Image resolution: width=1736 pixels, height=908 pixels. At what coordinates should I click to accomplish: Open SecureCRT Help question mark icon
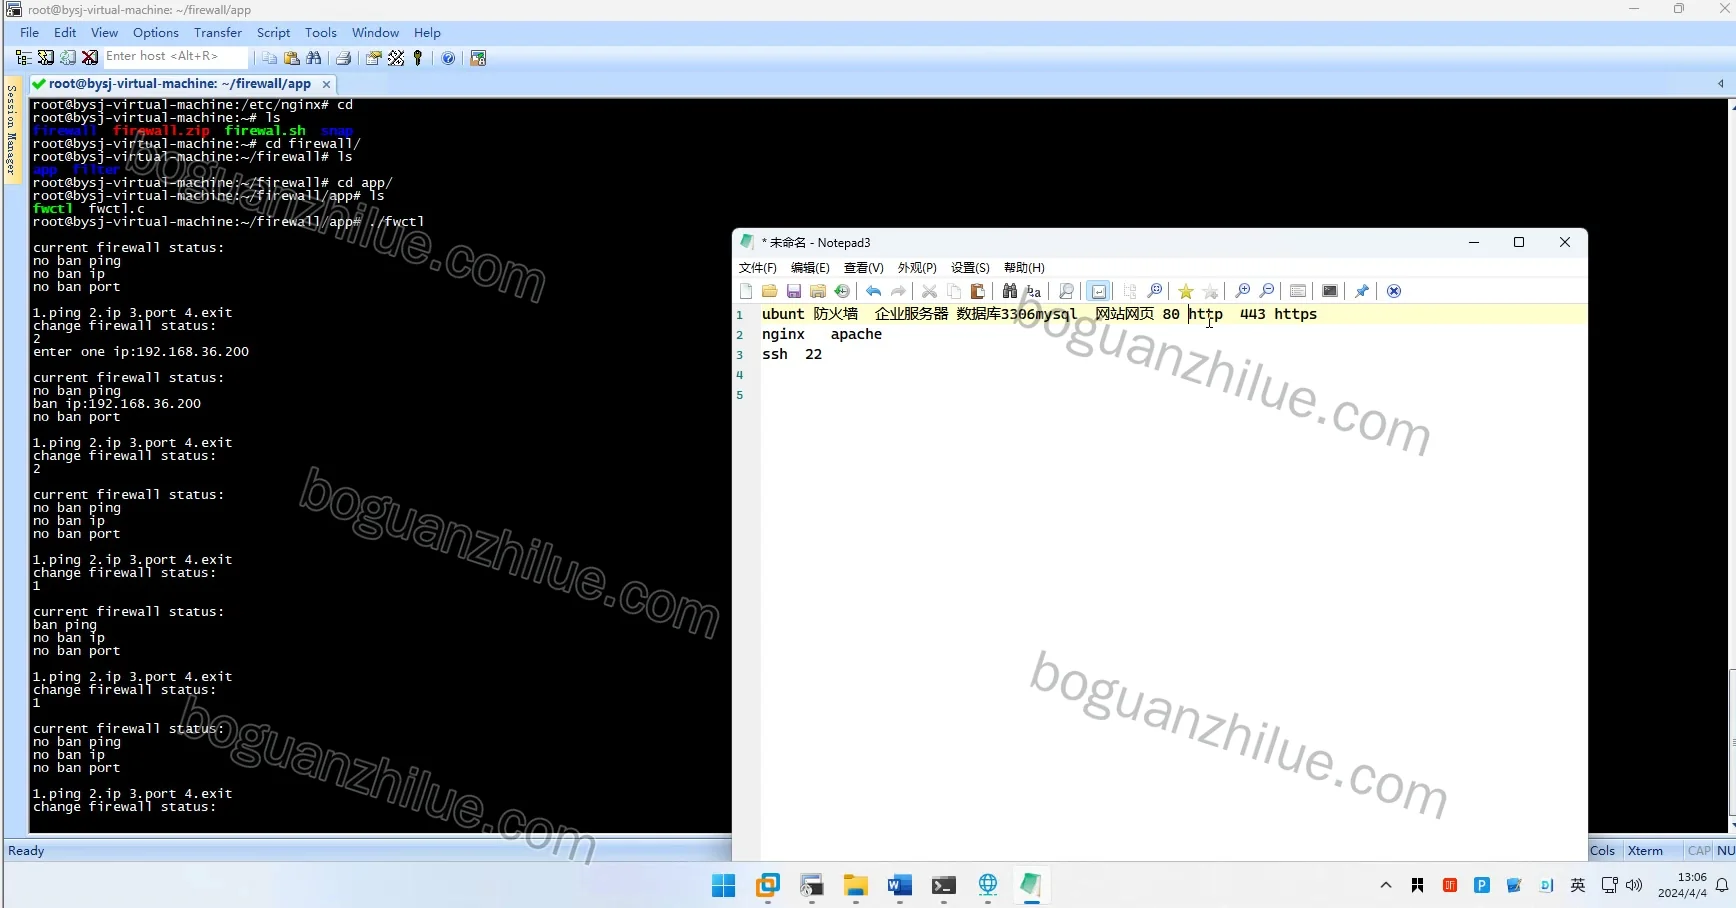tap(448, 58)
